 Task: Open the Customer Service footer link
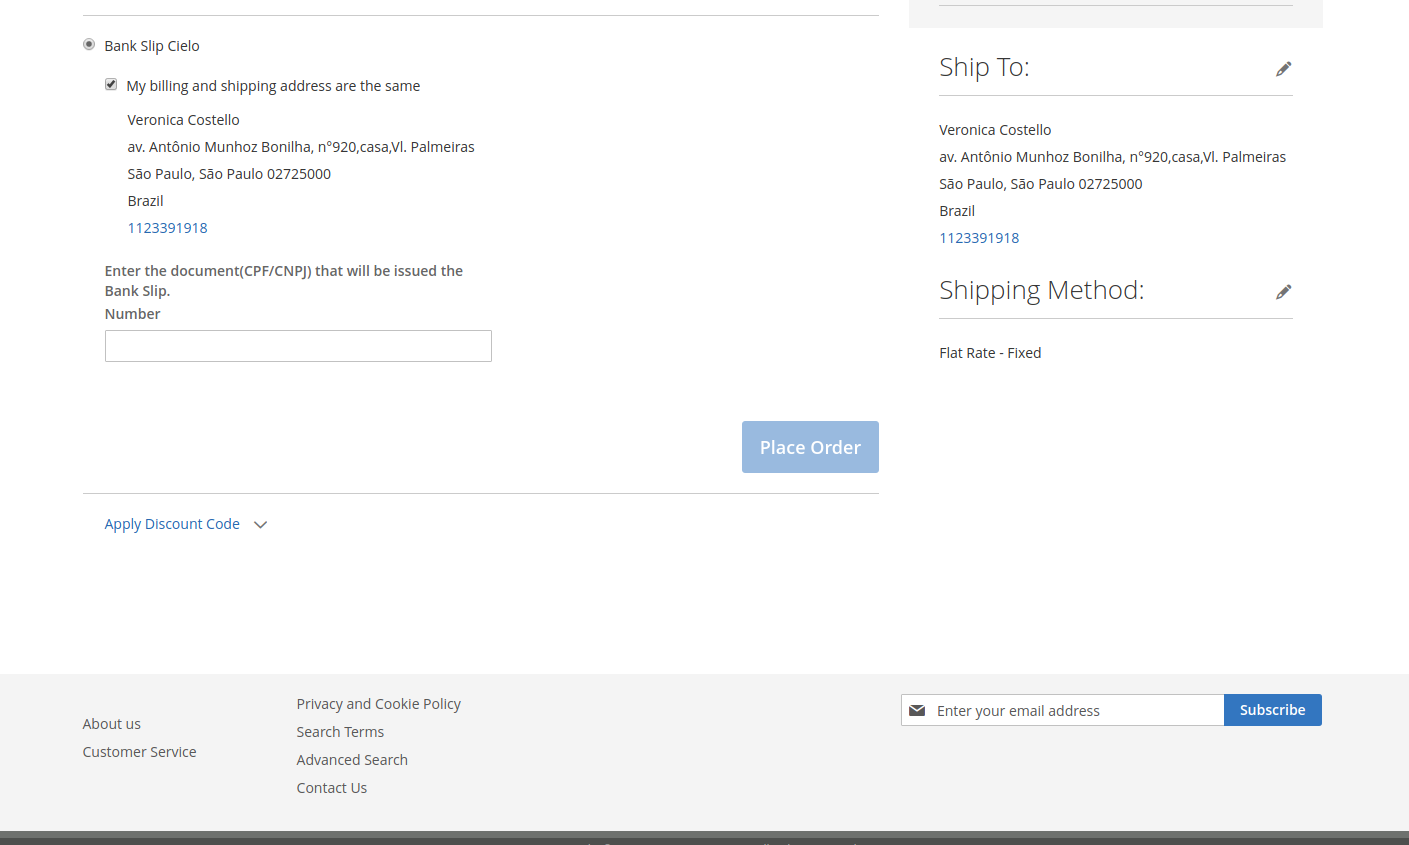click(140, 752)
